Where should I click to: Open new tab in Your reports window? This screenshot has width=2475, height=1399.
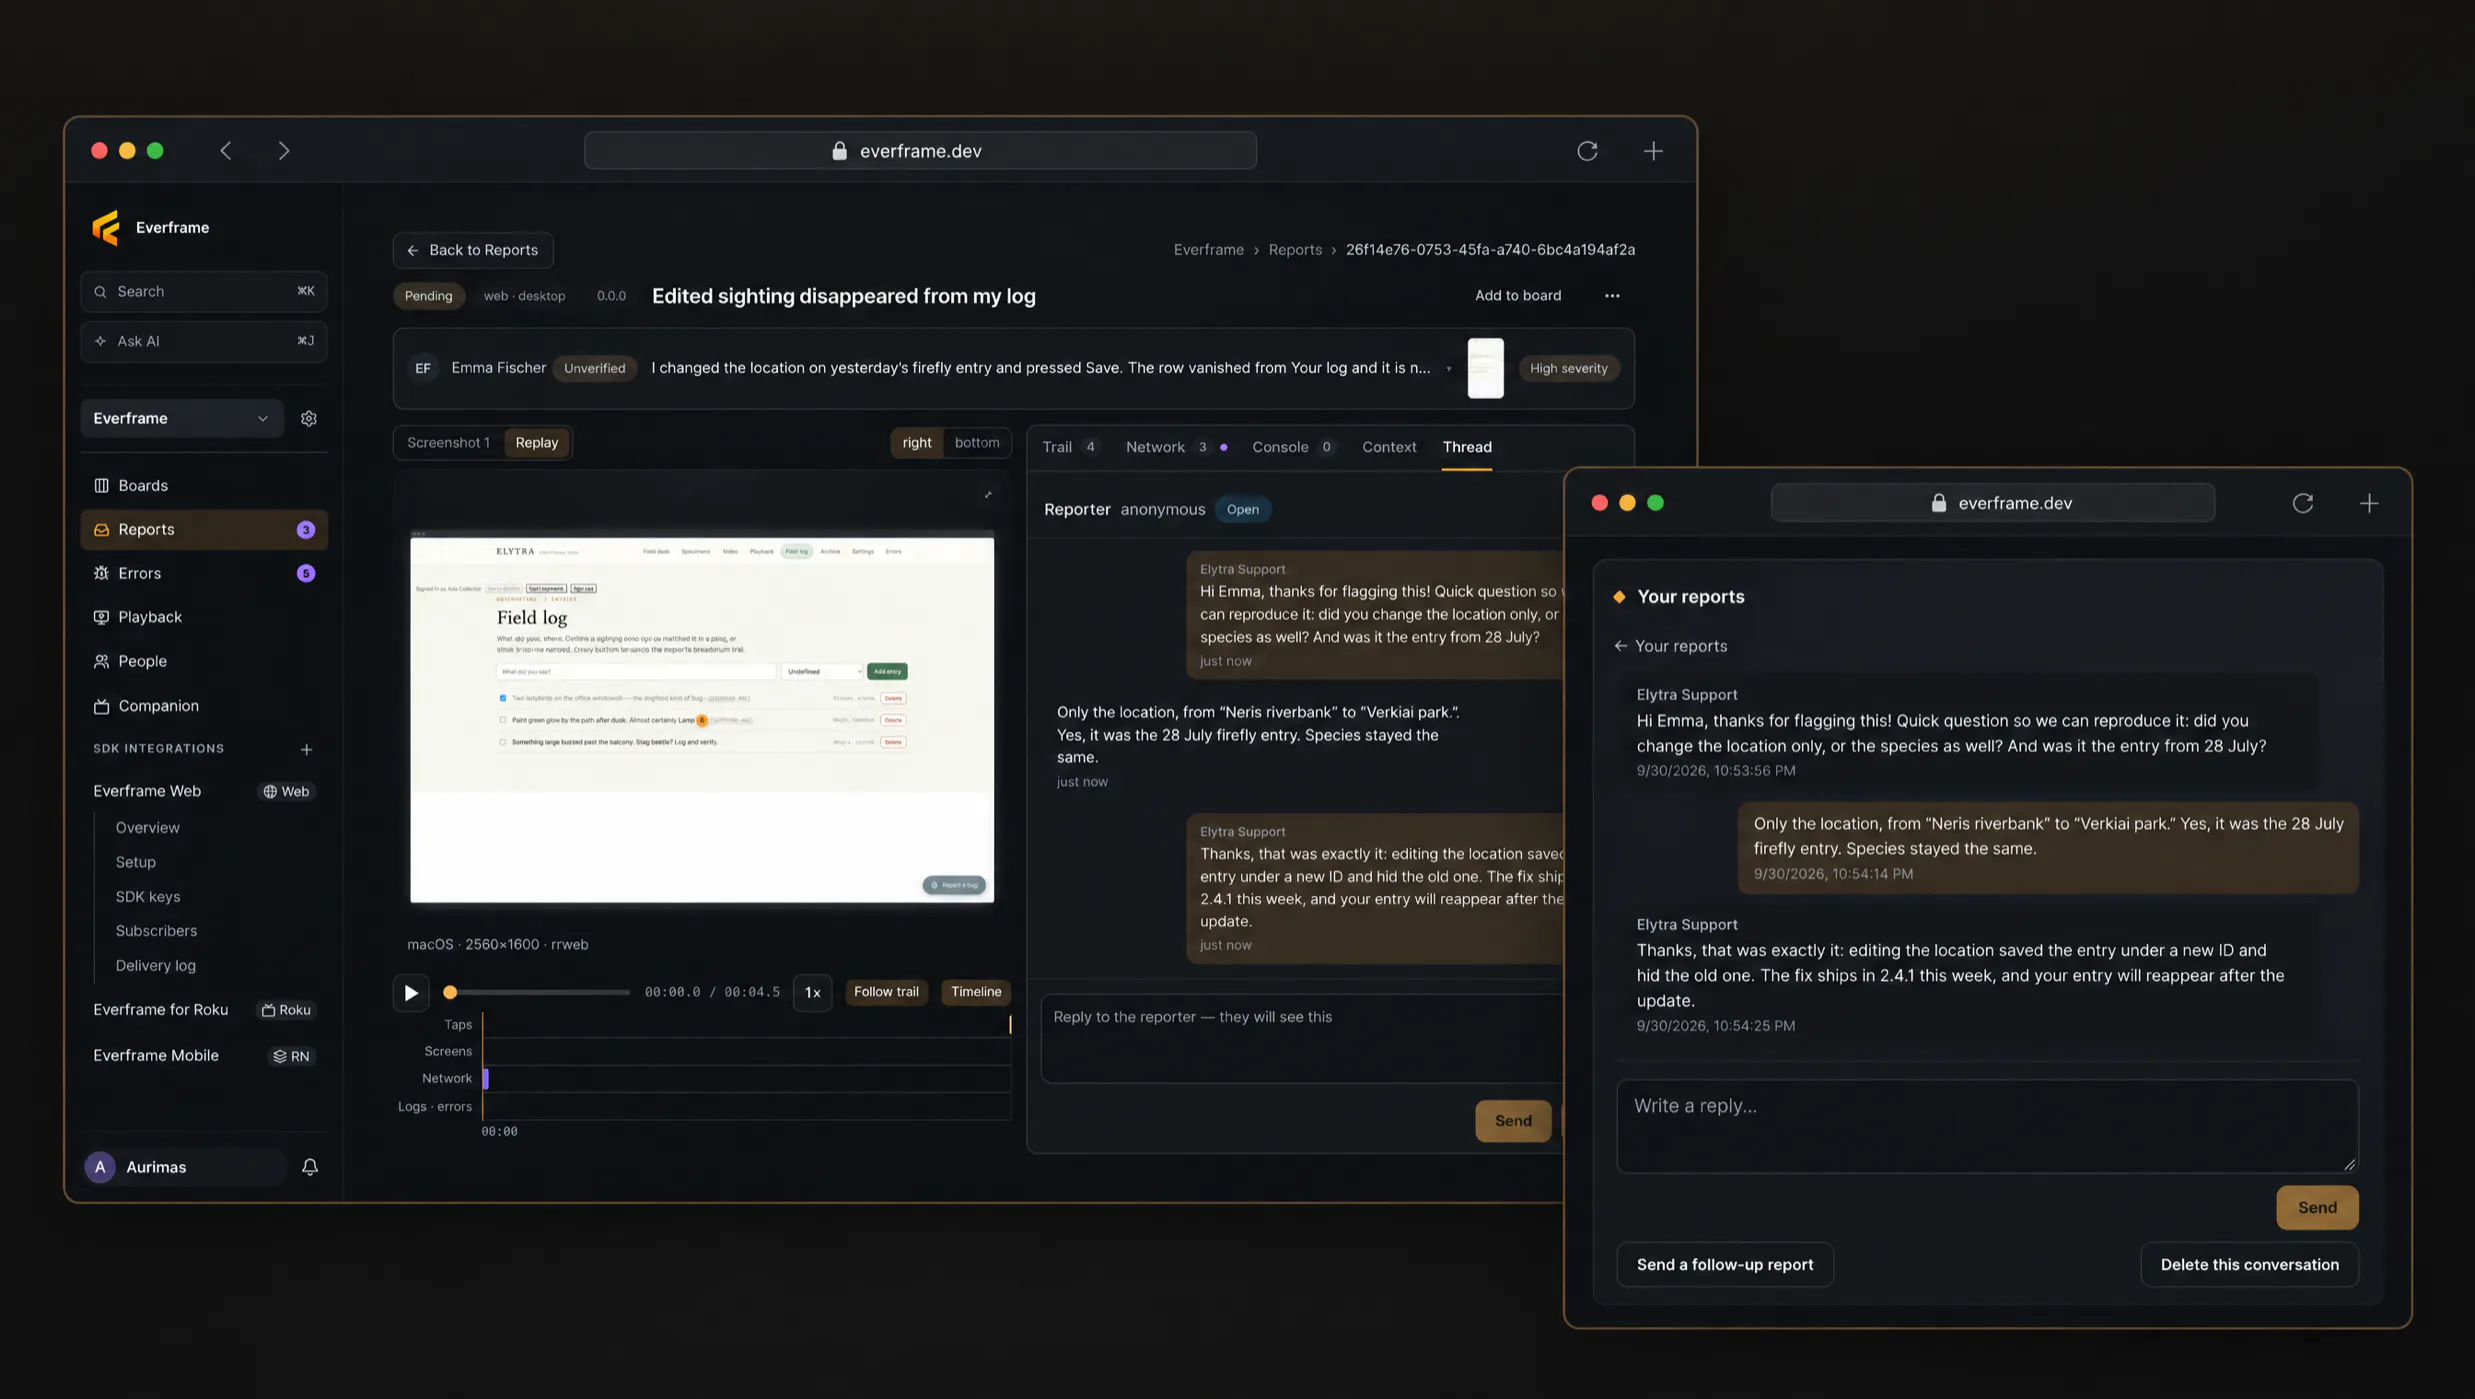2369,503
